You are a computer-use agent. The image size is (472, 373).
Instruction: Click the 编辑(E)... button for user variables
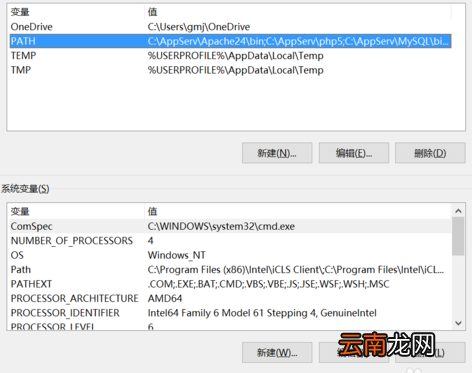pyautogui.click(x=354, y=153)
